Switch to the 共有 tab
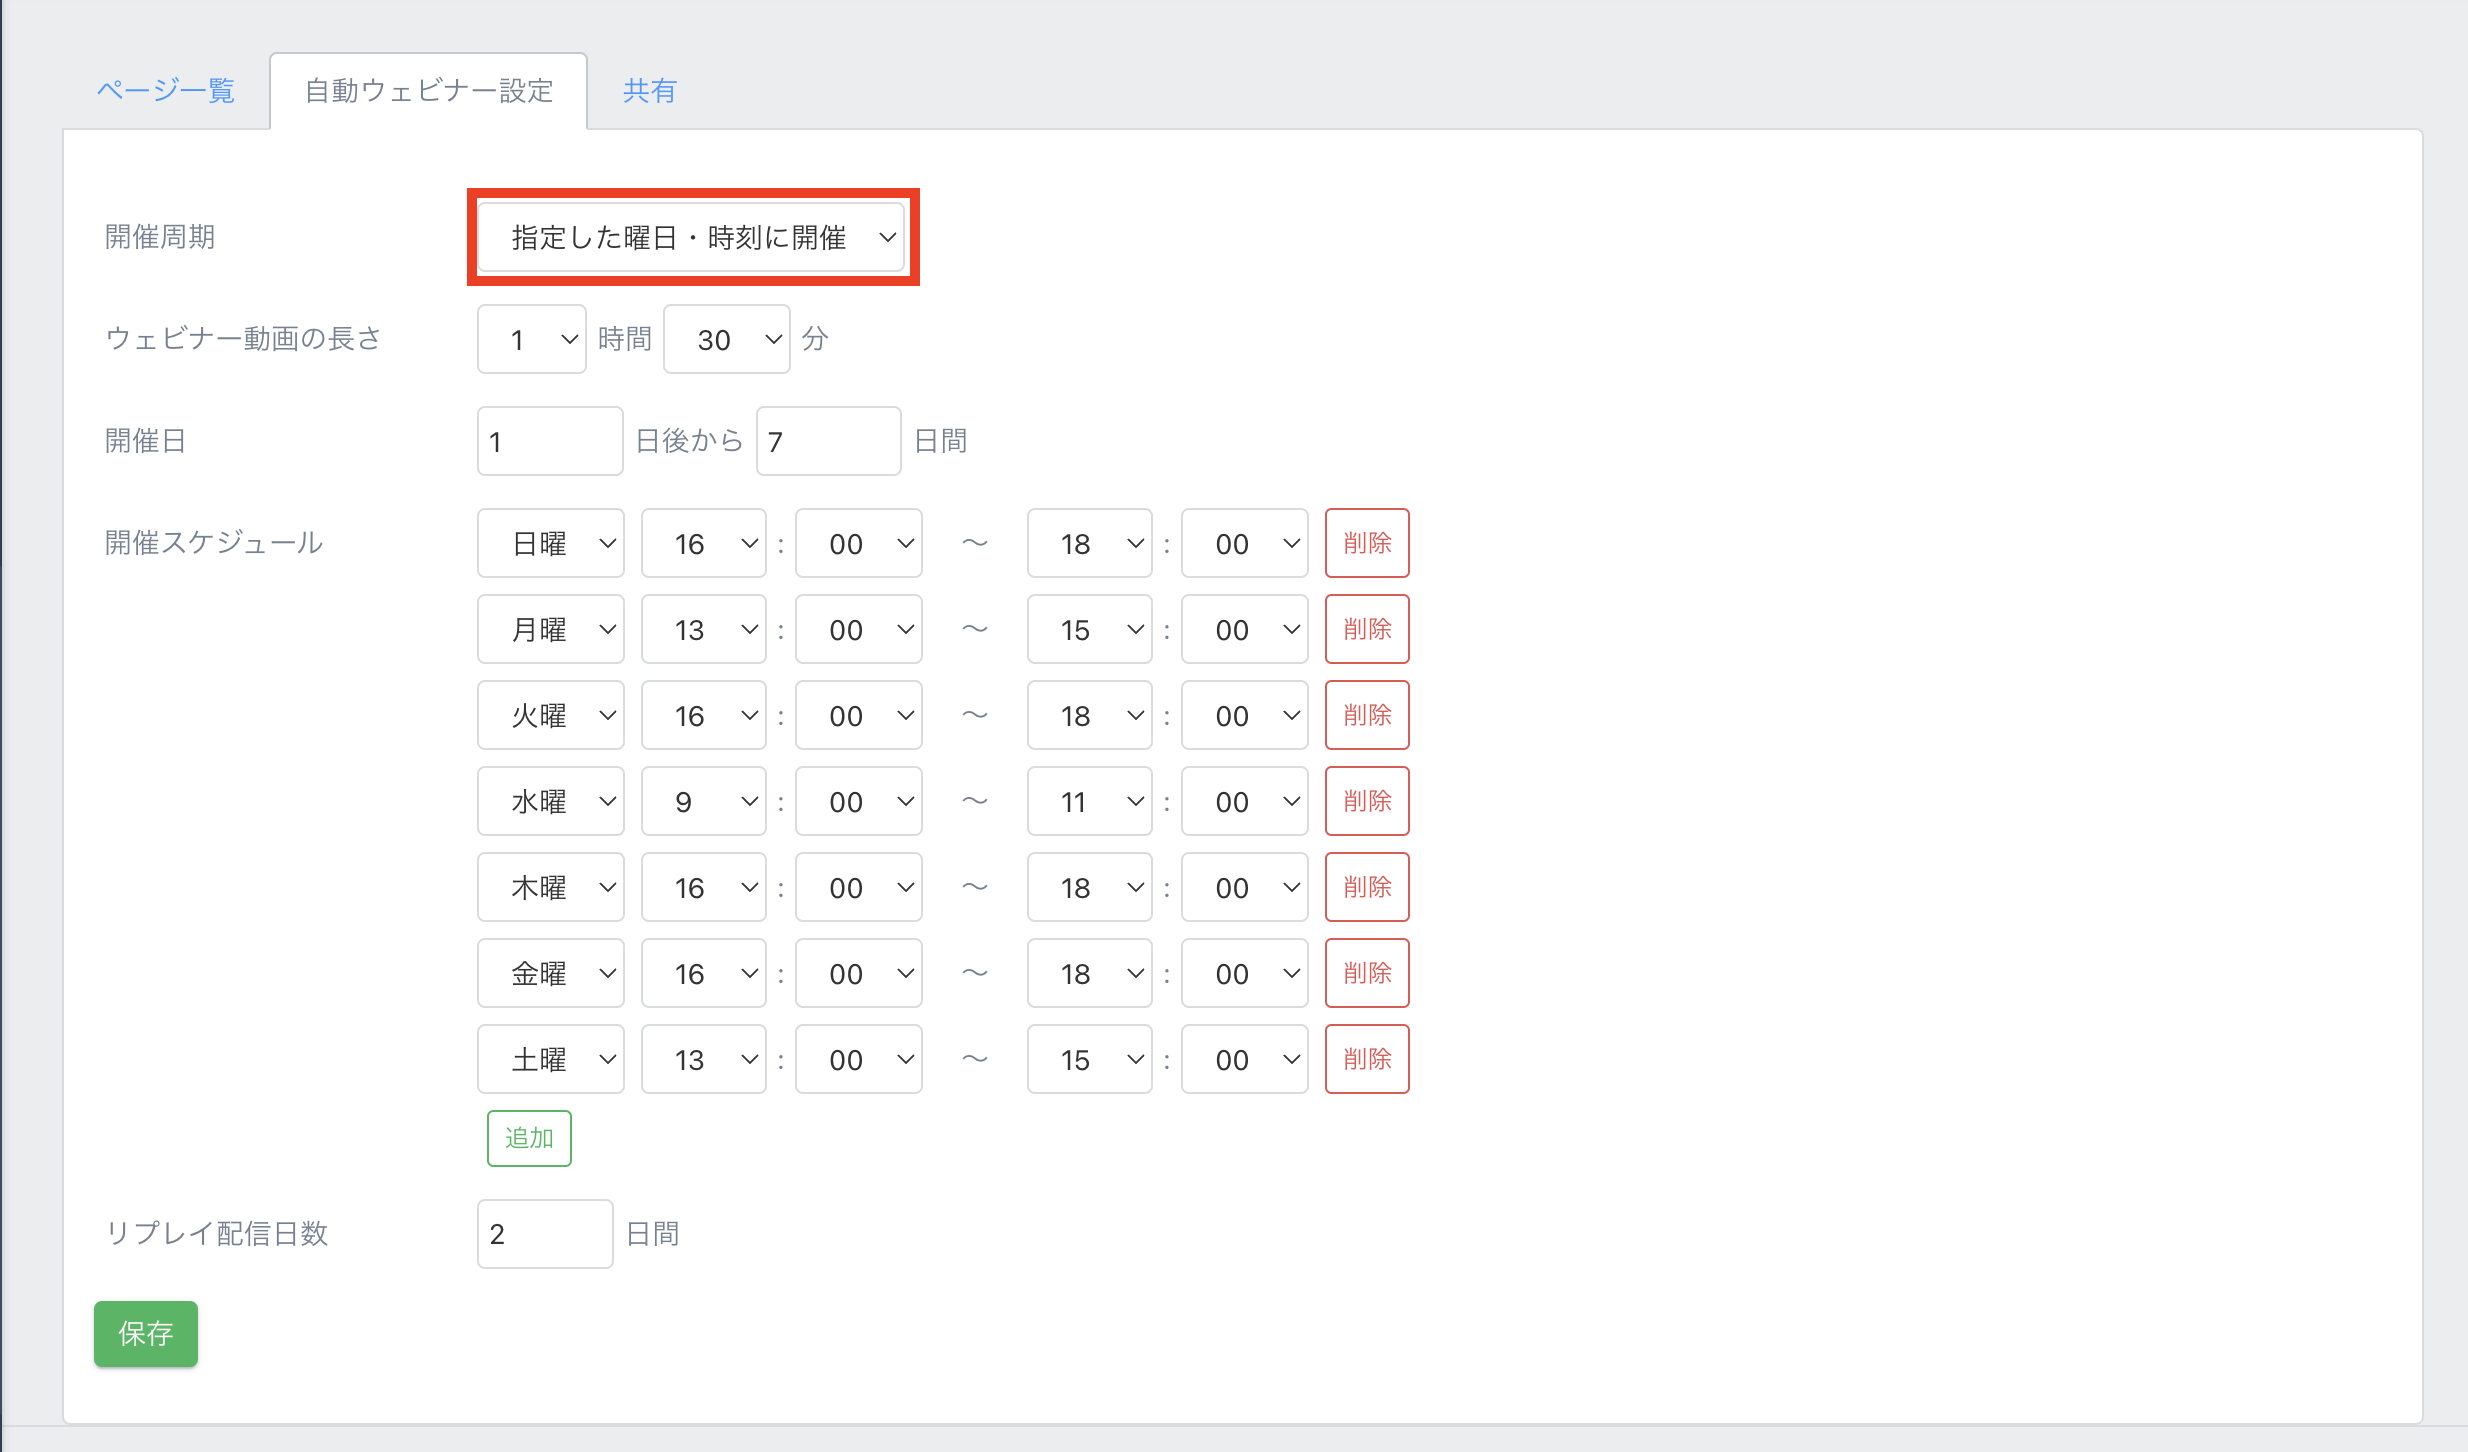Viewport: 2468px width, 1452px height. [x=649, y=91]
